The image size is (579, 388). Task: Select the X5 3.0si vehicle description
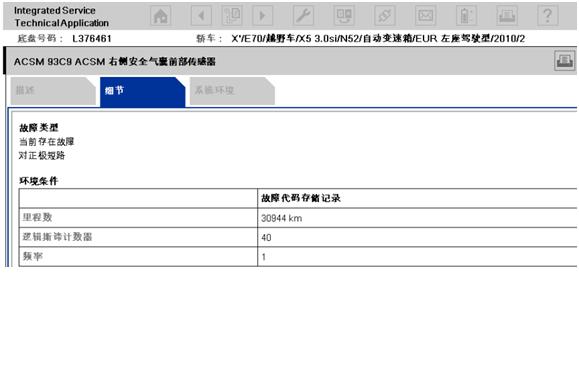[x=378, y=39]
